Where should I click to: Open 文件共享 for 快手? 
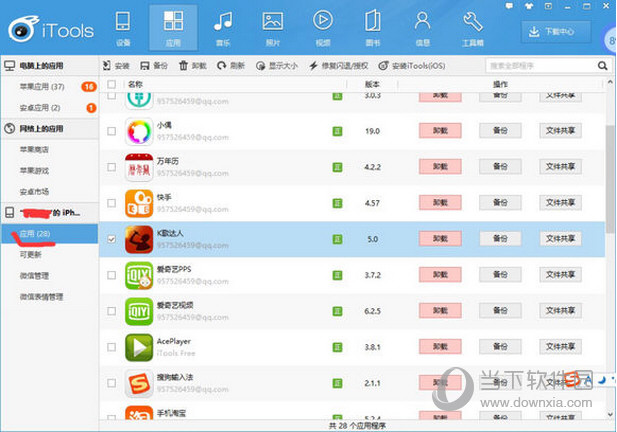point(560,203)
